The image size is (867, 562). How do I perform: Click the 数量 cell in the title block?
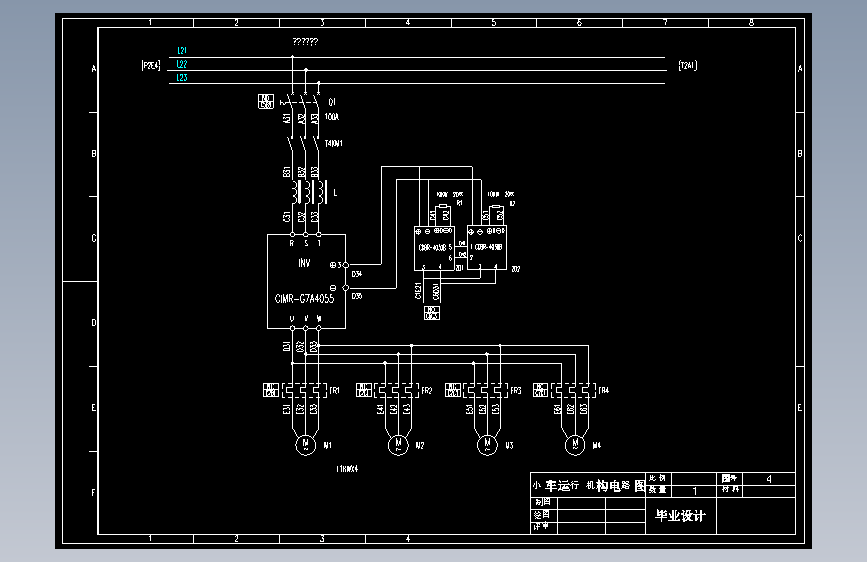tap(659, 490)
